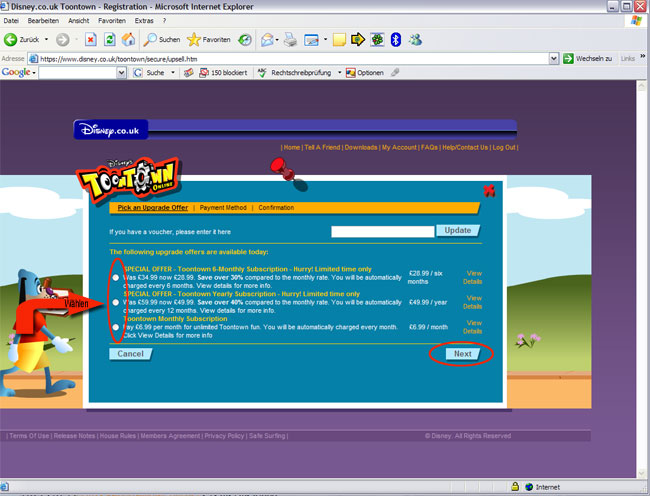The width and height of the screenshot is (650, 496).
Task: Click the edit page toolbar icon
Action: click(311, 40)
